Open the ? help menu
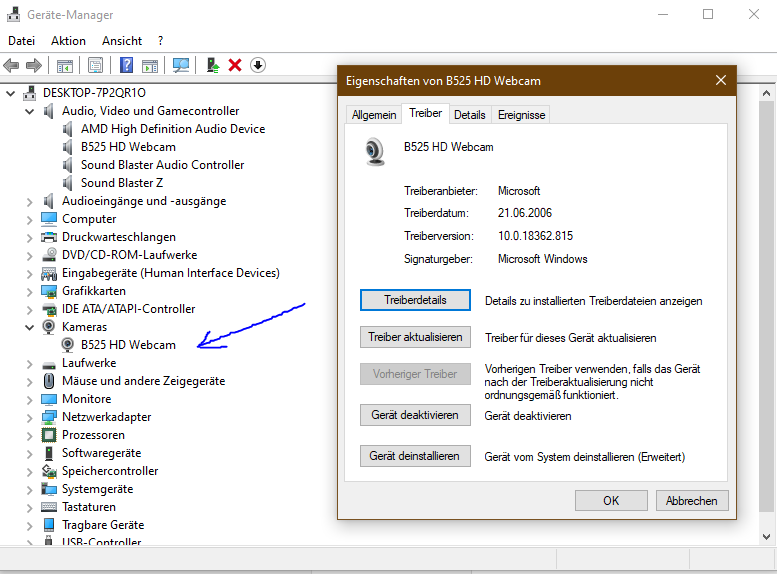Image resolution: width=777 pixels, height=574 pixels. coord(160,41)
